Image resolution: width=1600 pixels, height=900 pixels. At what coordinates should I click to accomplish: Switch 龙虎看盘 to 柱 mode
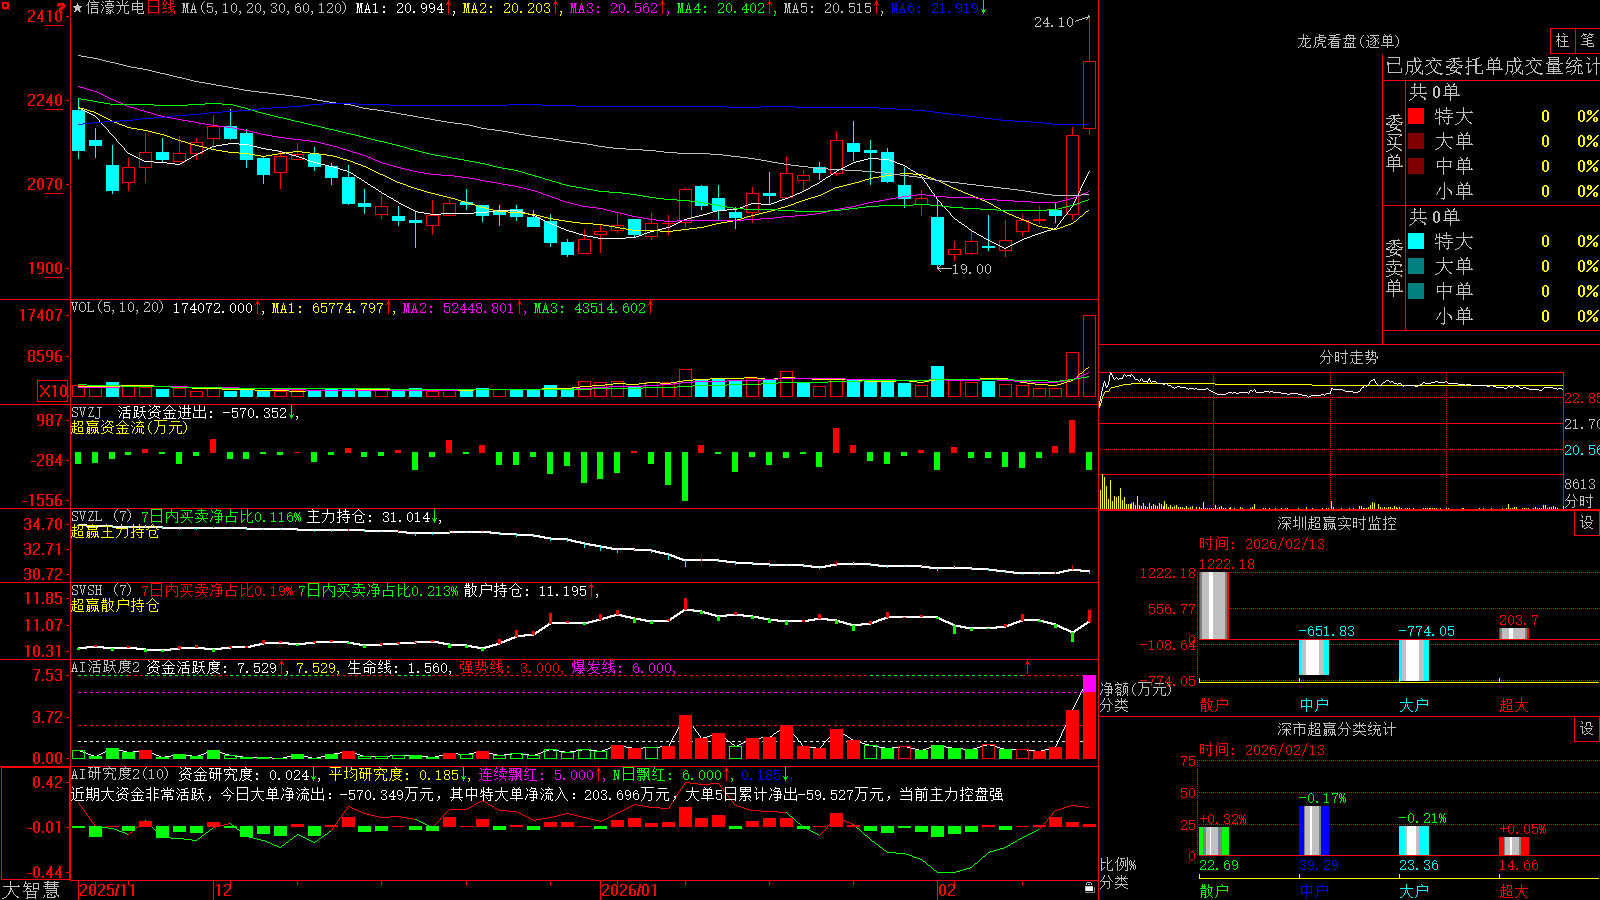click(x=1562, y=40)
